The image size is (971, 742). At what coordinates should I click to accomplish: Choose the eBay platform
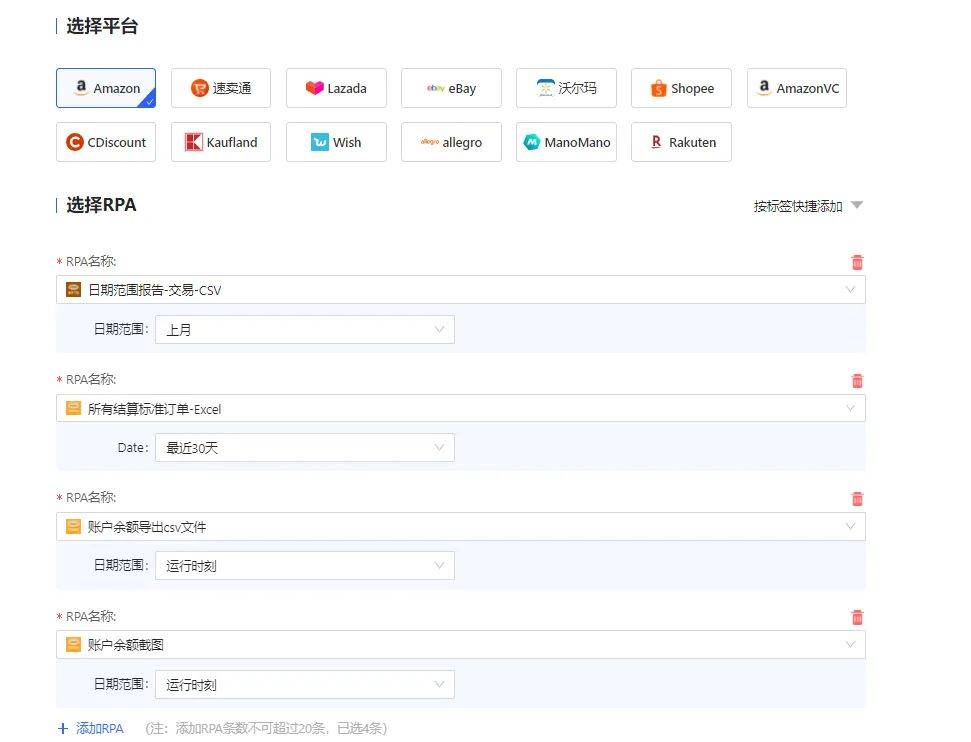pyautogui.click(x=451, y=88)
